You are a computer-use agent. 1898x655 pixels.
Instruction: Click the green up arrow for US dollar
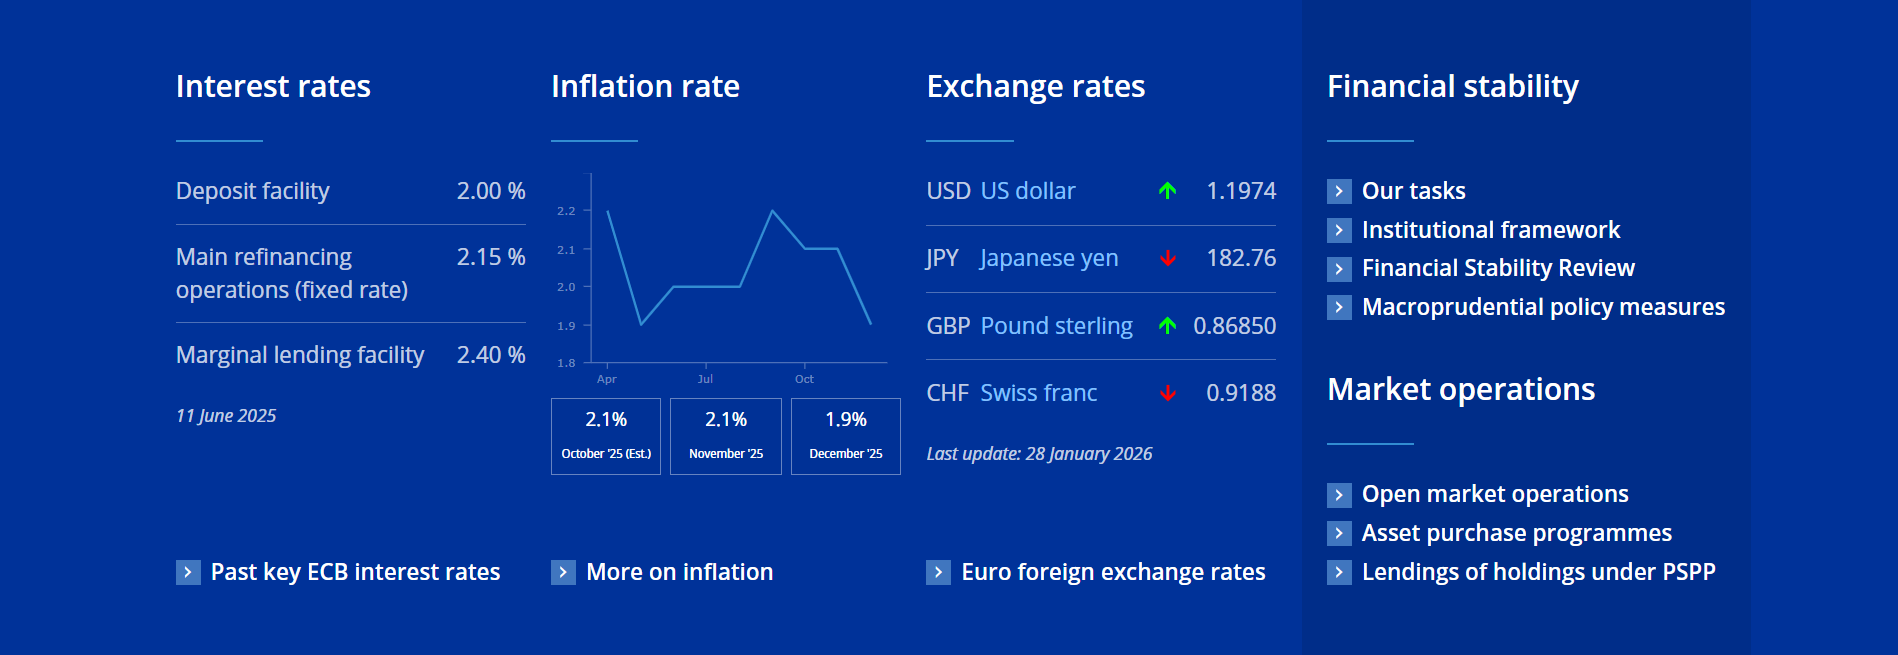click(1167, 191)
